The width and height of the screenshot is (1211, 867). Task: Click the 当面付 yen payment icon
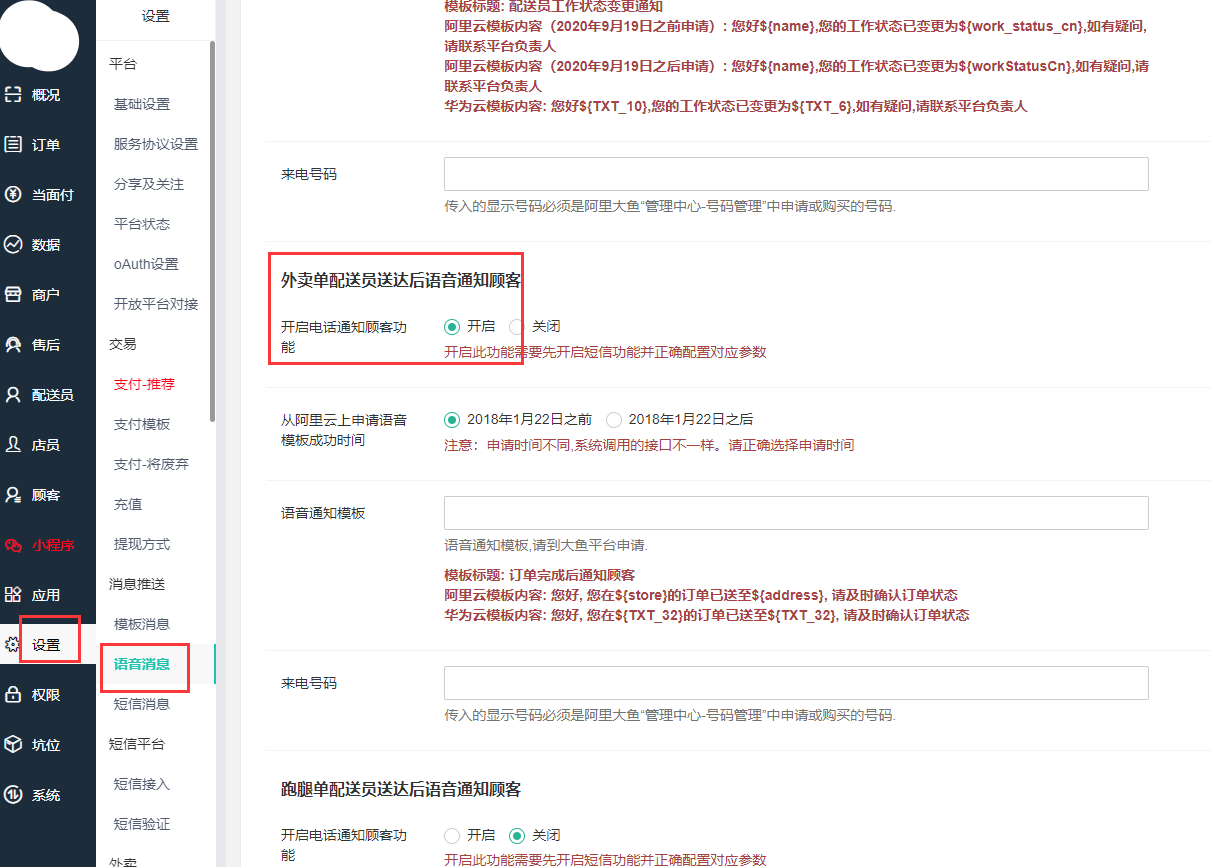pyautogui.click(x=13, y=195)
